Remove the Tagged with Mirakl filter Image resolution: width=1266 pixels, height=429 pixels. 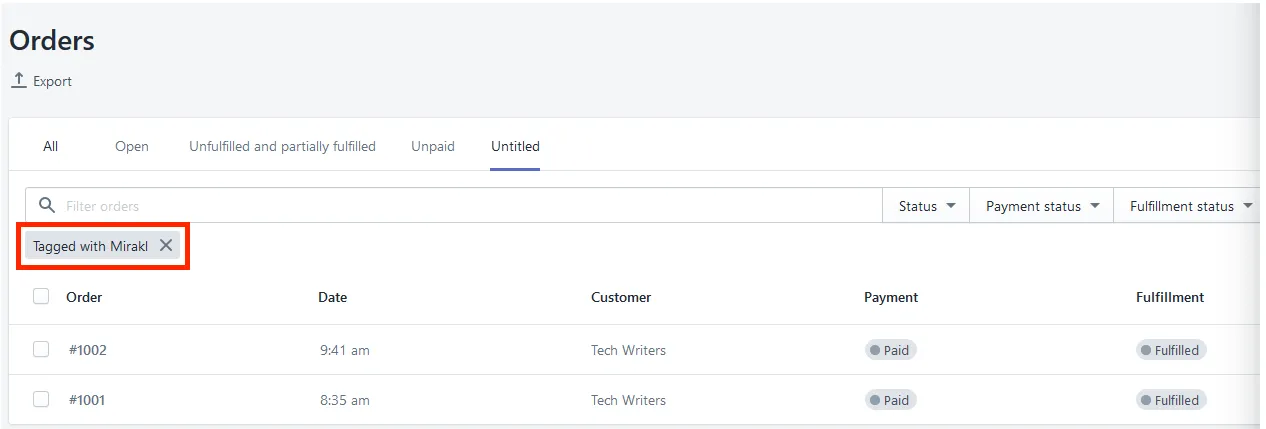point(166,245)
